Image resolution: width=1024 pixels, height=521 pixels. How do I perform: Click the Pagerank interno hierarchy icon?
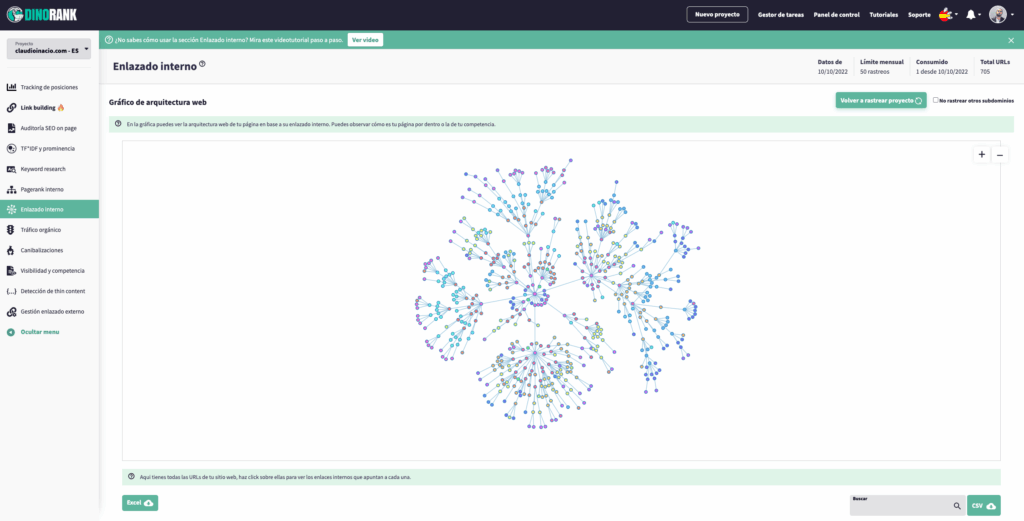coord(11,189)
